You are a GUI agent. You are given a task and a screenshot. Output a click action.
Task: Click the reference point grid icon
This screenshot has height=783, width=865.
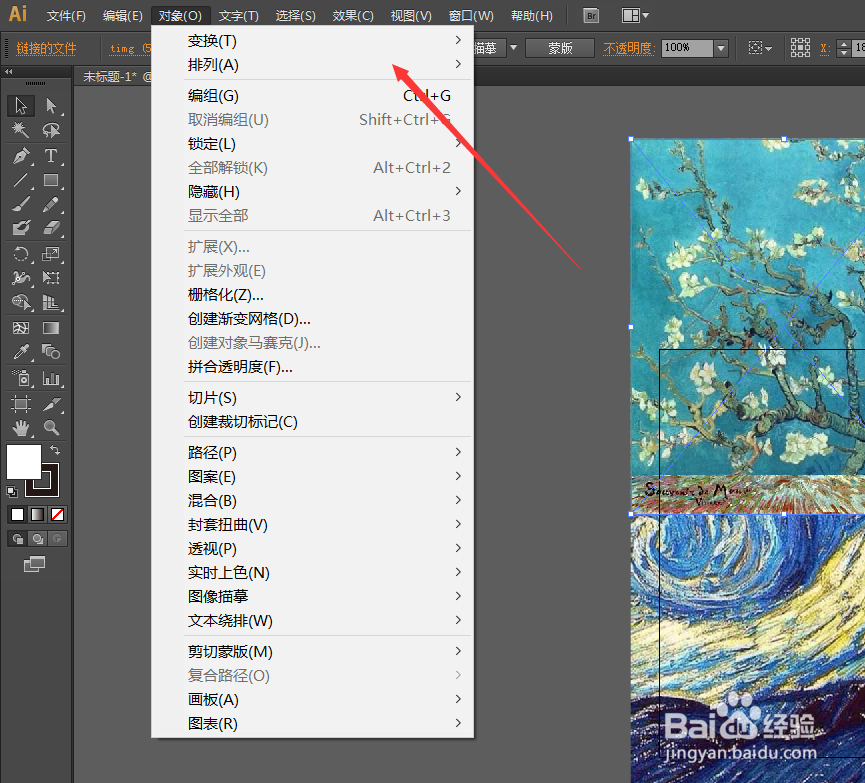pos(800,48)
